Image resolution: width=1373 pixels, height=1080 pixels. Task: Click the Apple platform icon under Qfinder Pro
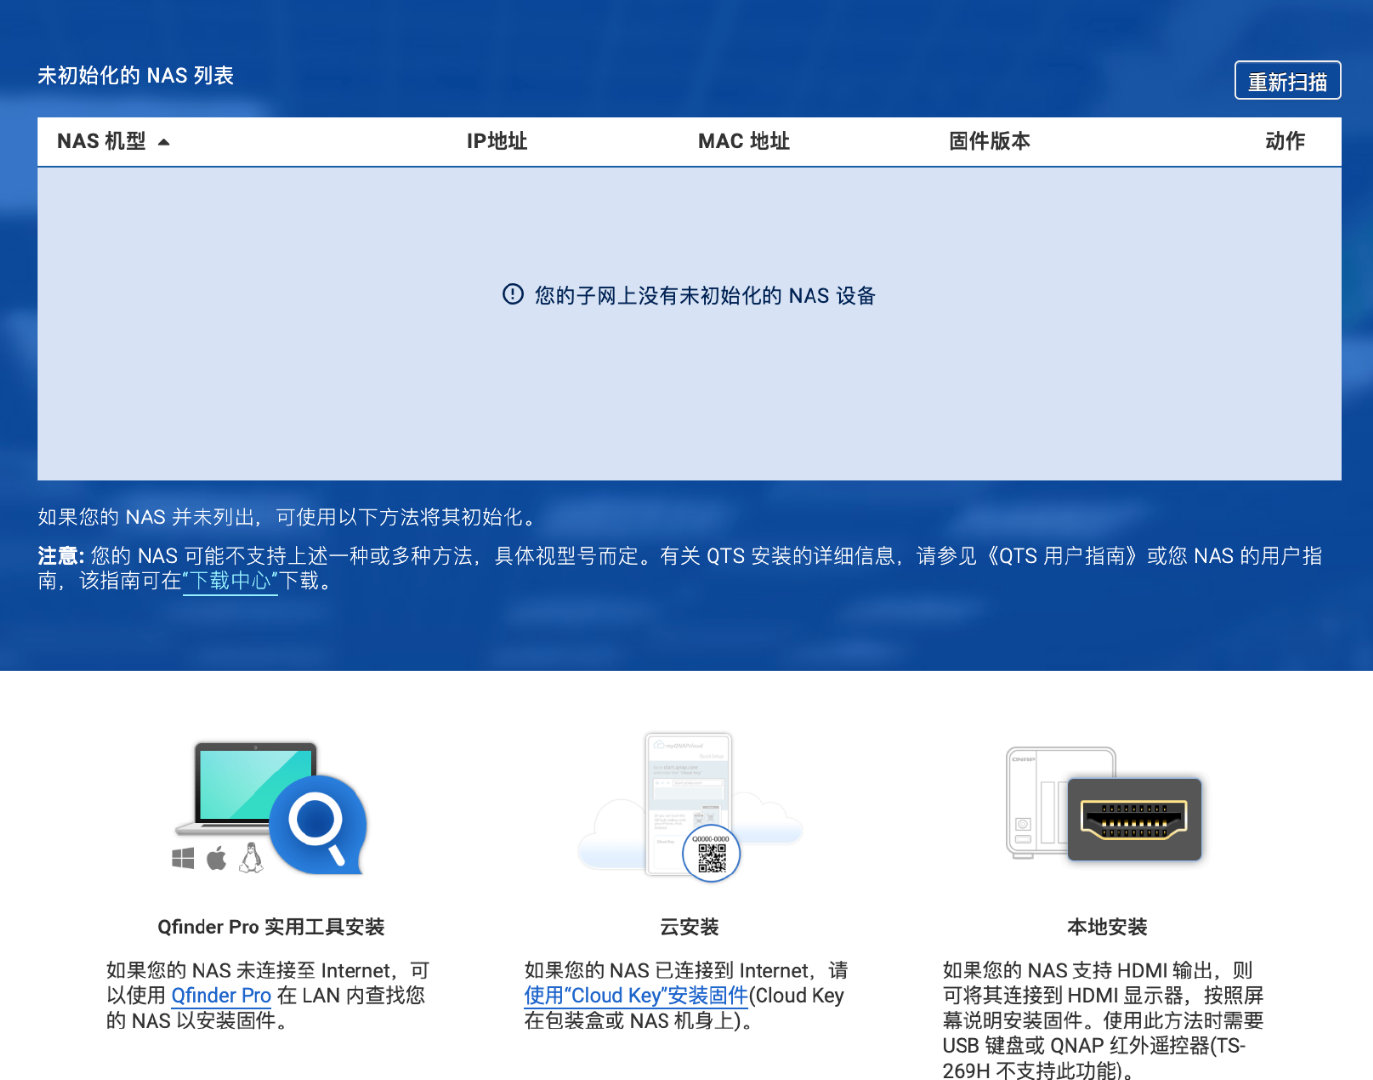point(215,856)
